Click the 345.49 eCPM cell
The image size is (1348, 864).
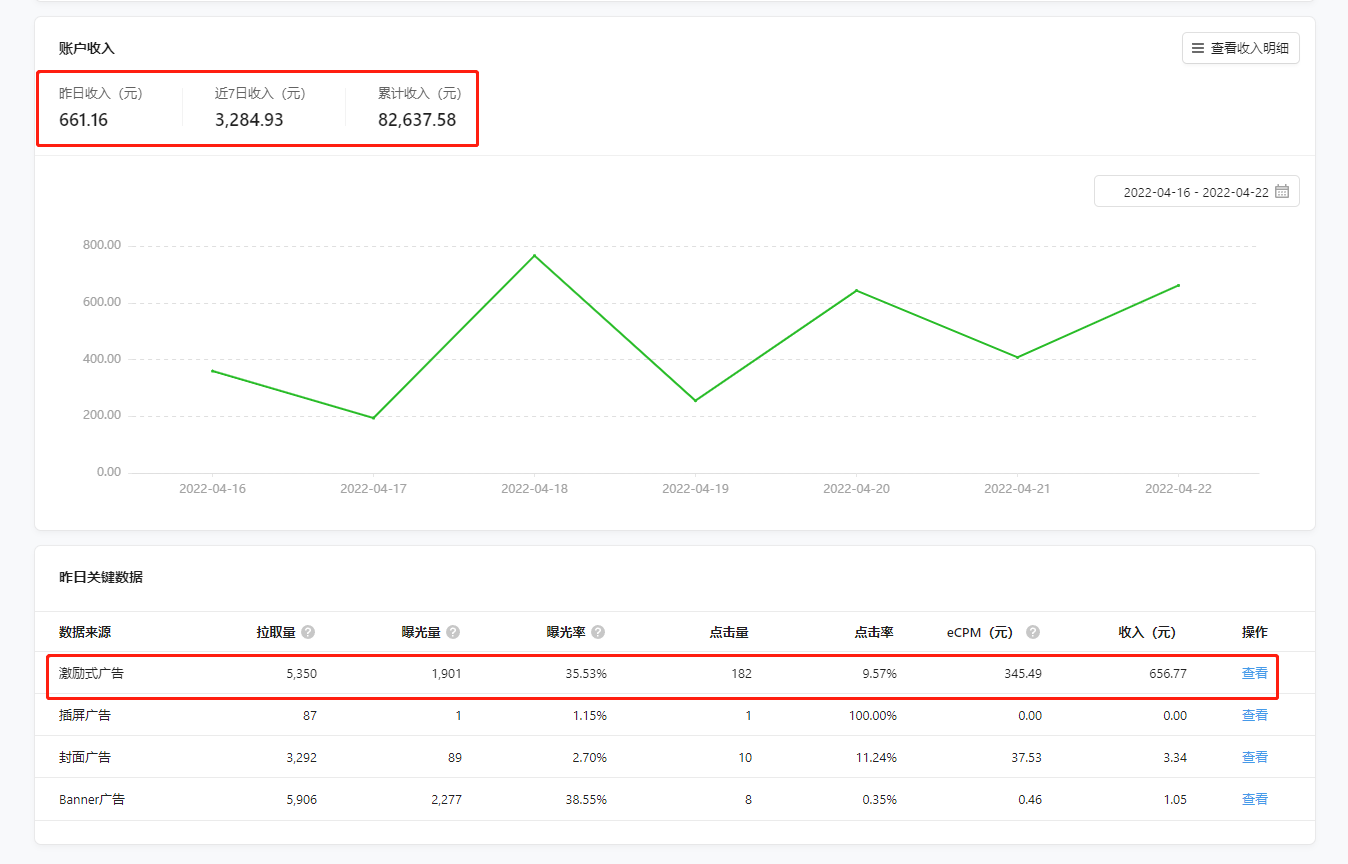point(1023,674)
